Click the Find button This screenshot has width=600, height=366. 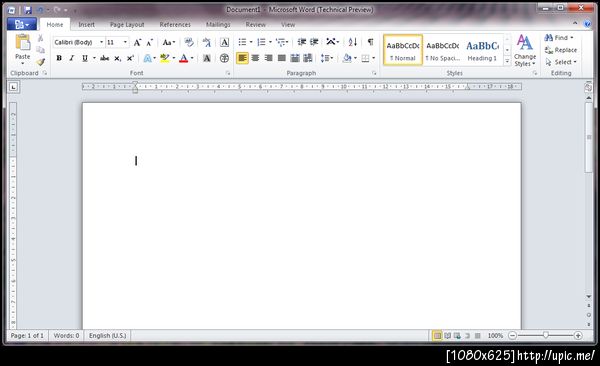559,38
